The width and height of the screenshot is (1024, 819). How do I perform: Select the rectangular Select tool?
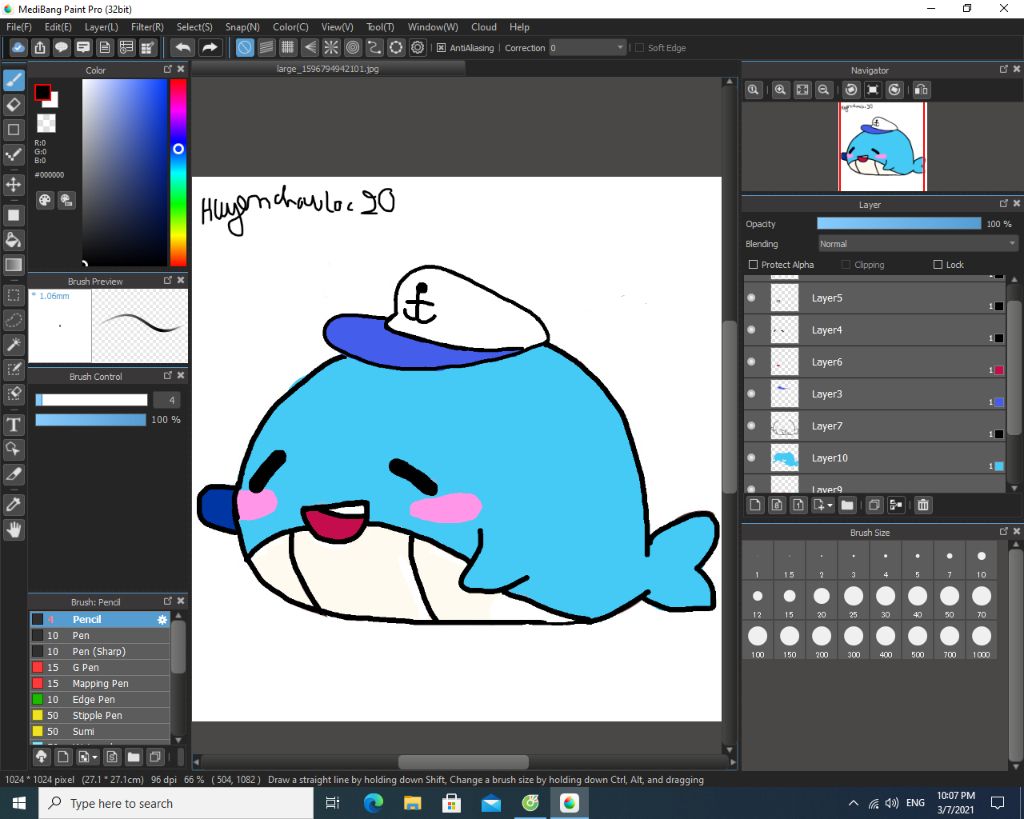tap(13, 295)
